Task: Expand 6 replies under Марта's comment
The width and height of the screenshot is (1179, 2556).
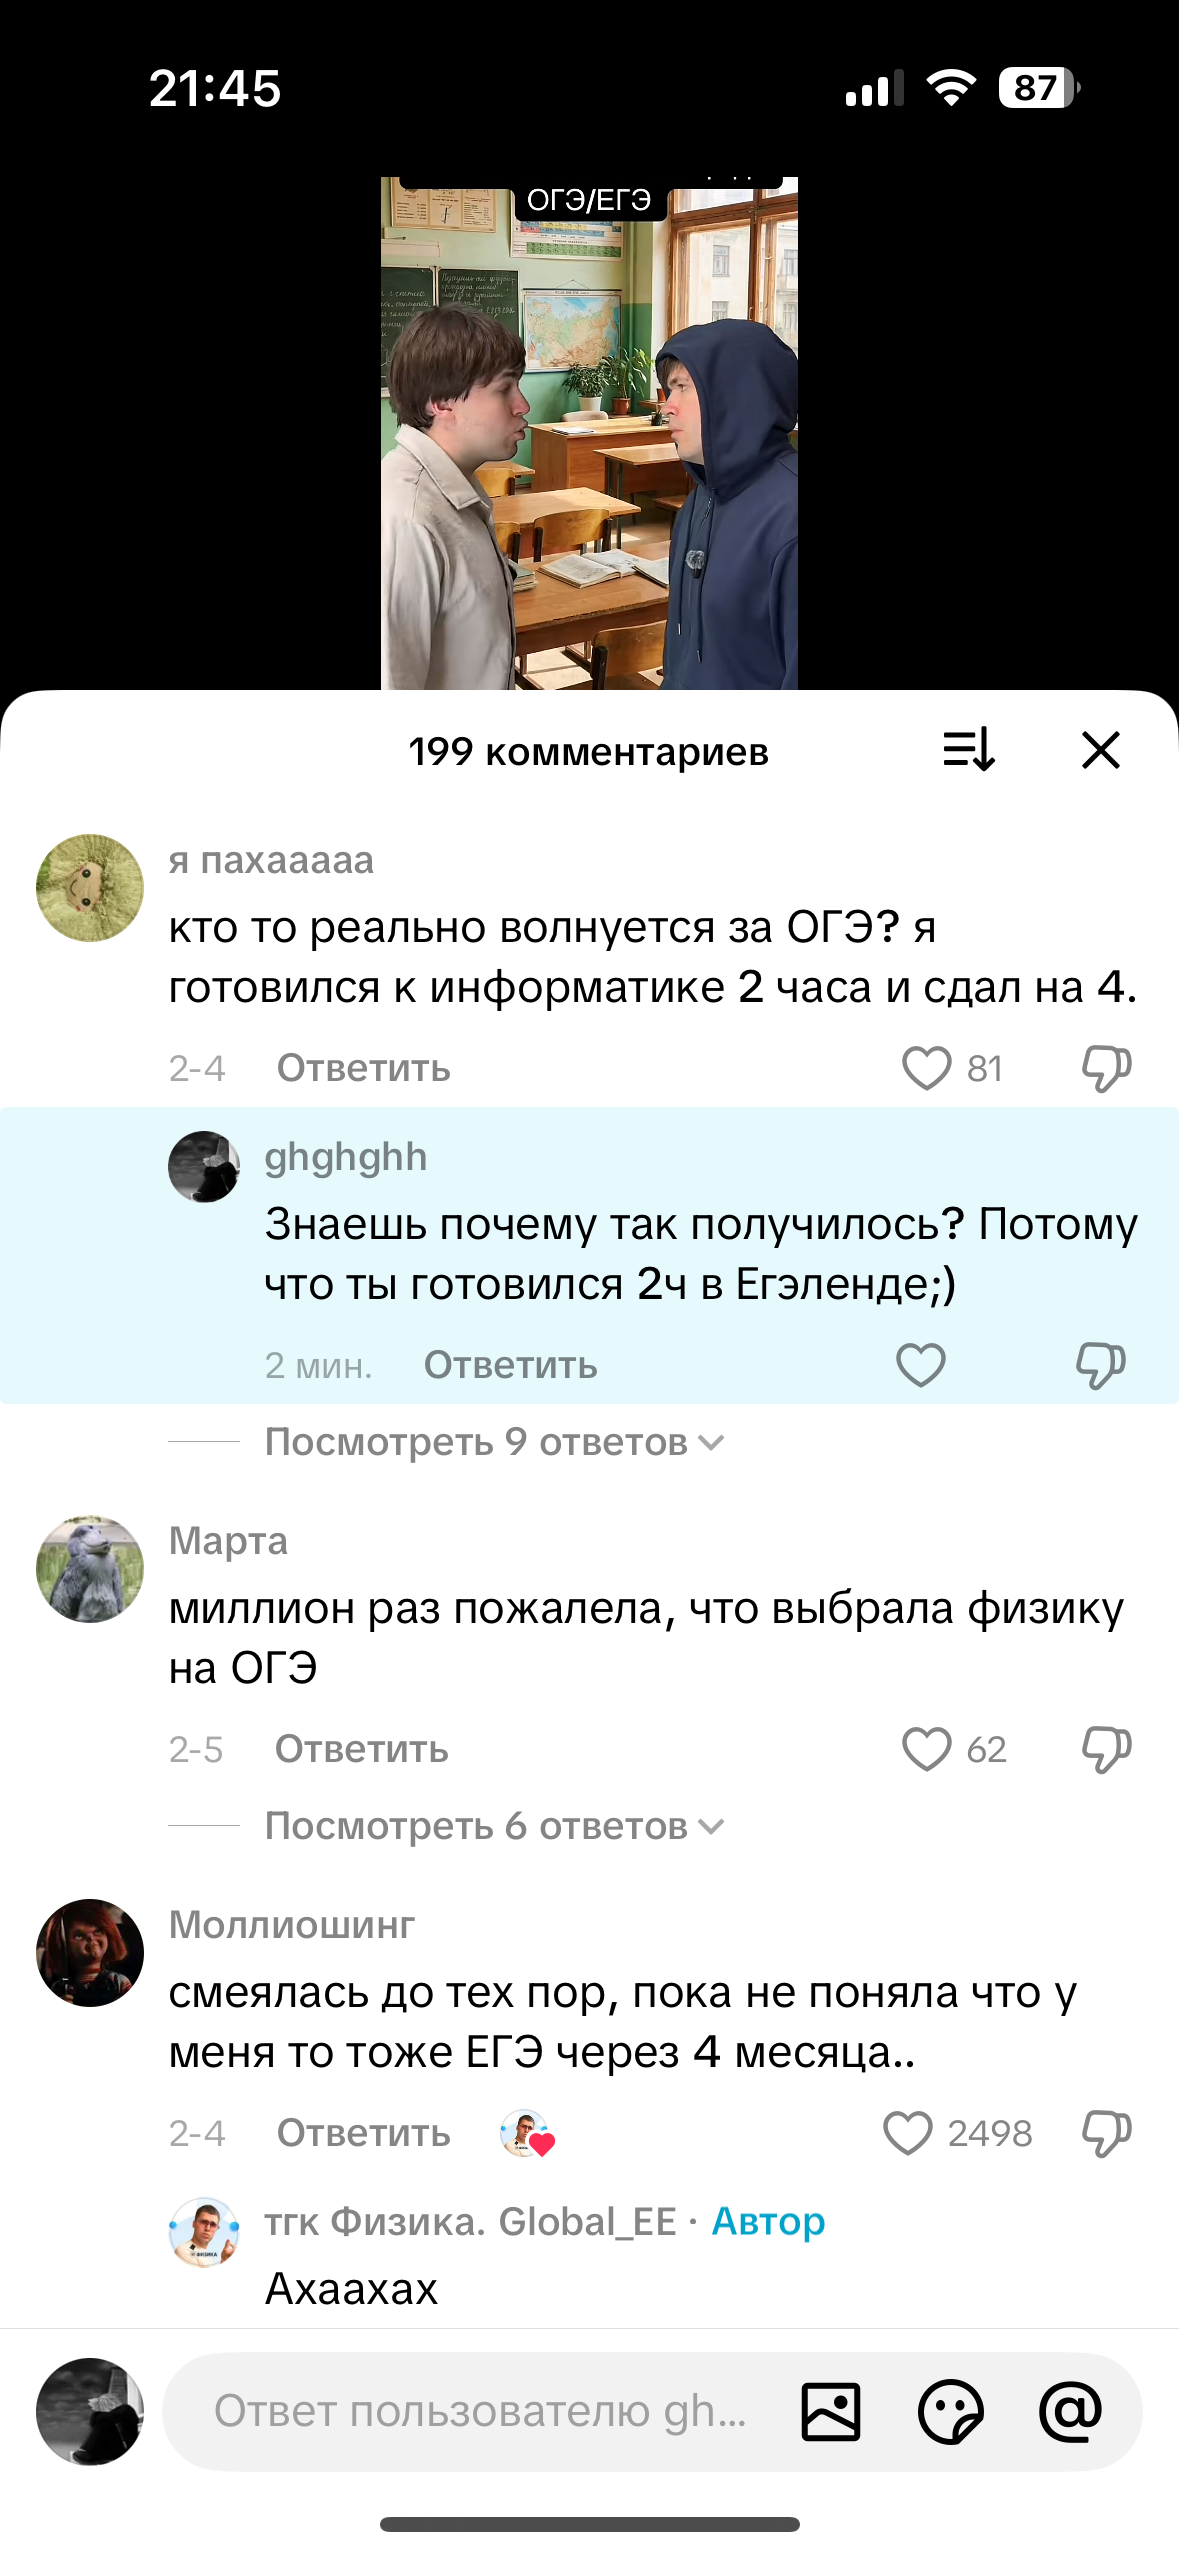Action: [x=494, y=1826]
